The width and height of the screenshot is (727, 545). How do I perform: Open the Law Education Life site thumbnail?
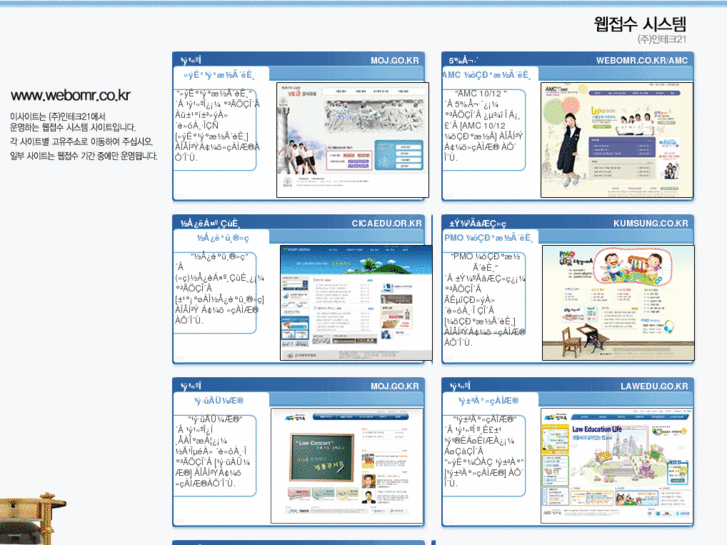pos(617,466)
